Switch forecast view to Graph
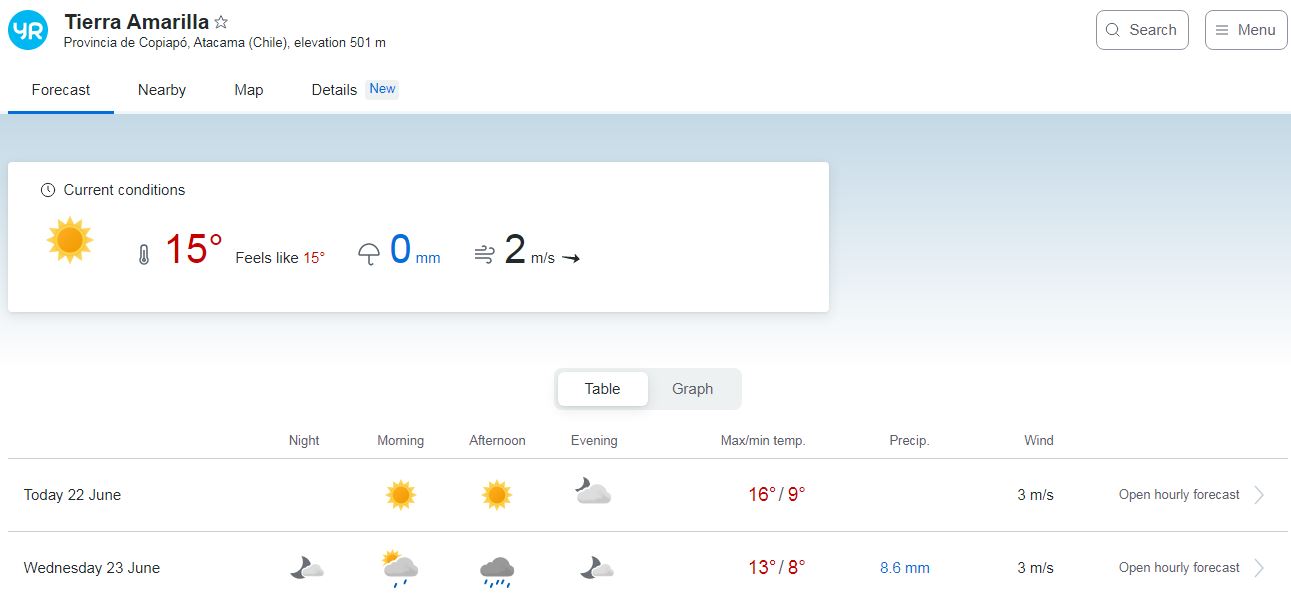 [692, 389]
